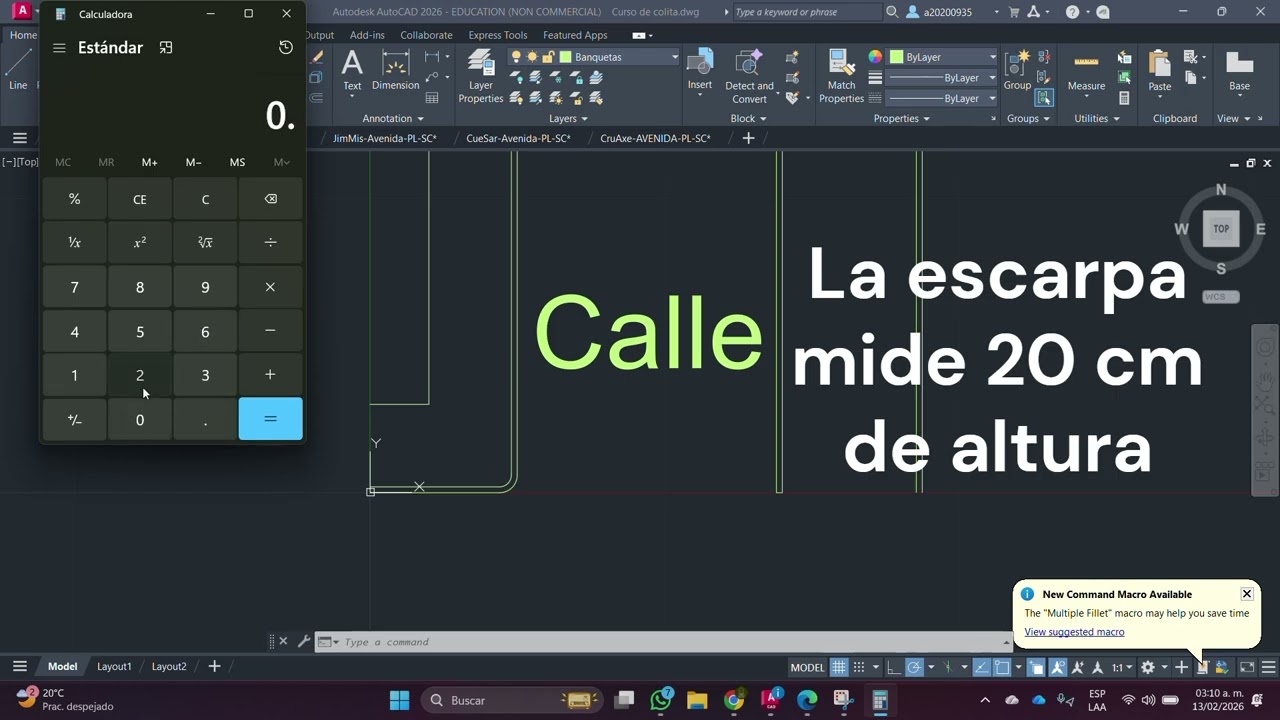The image size is (1280, 720).
Task: Click the Customization menu icon in status bar
Action: coord(1269,667)
